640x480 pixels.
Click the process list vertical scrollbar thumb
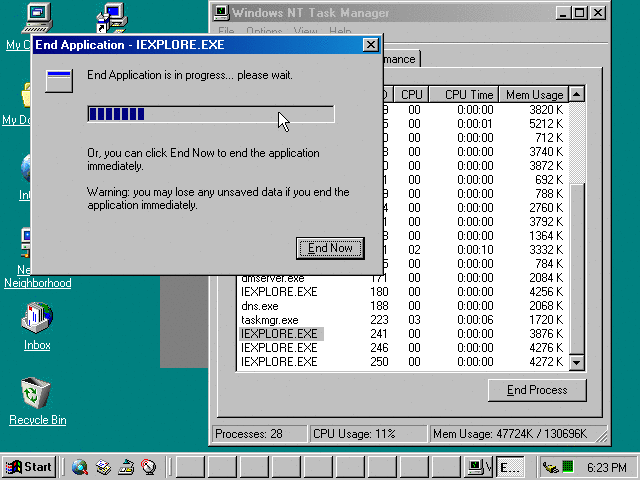click(577, 268)
